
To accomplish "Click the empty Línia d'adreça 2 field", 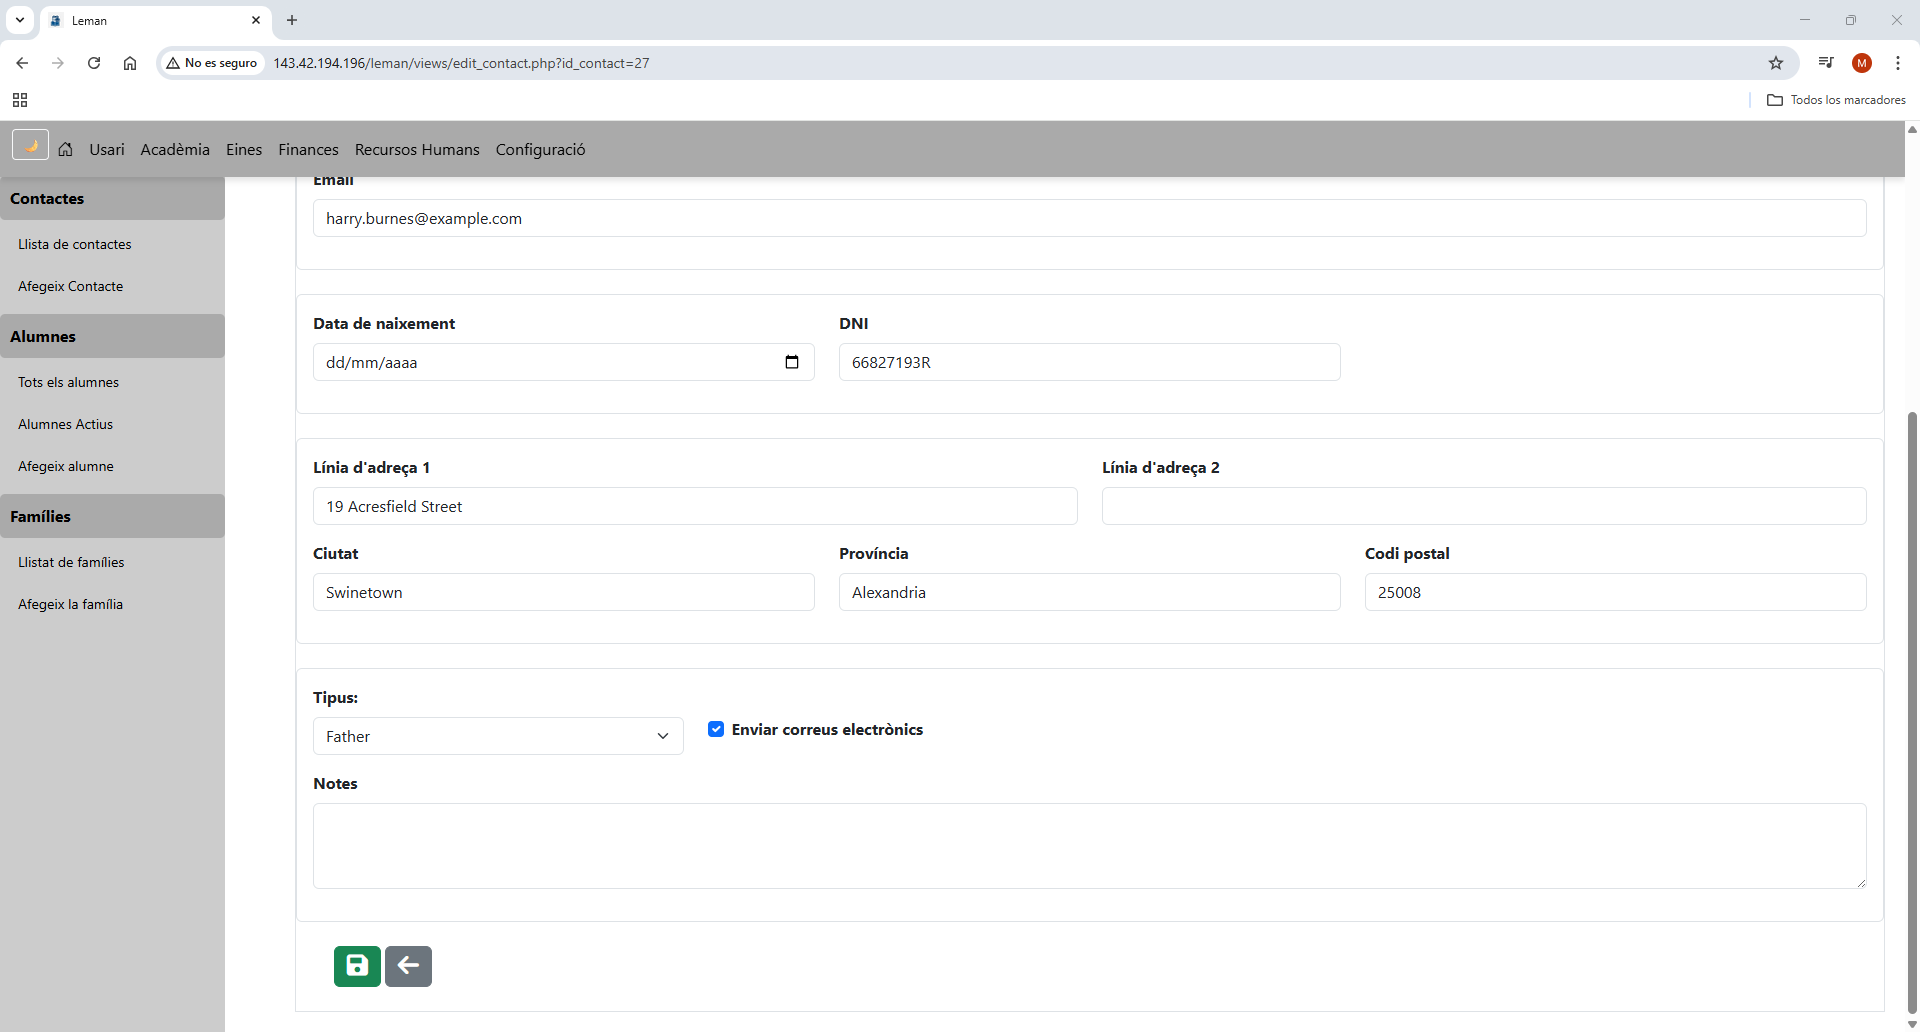I will click(1484, 506).
